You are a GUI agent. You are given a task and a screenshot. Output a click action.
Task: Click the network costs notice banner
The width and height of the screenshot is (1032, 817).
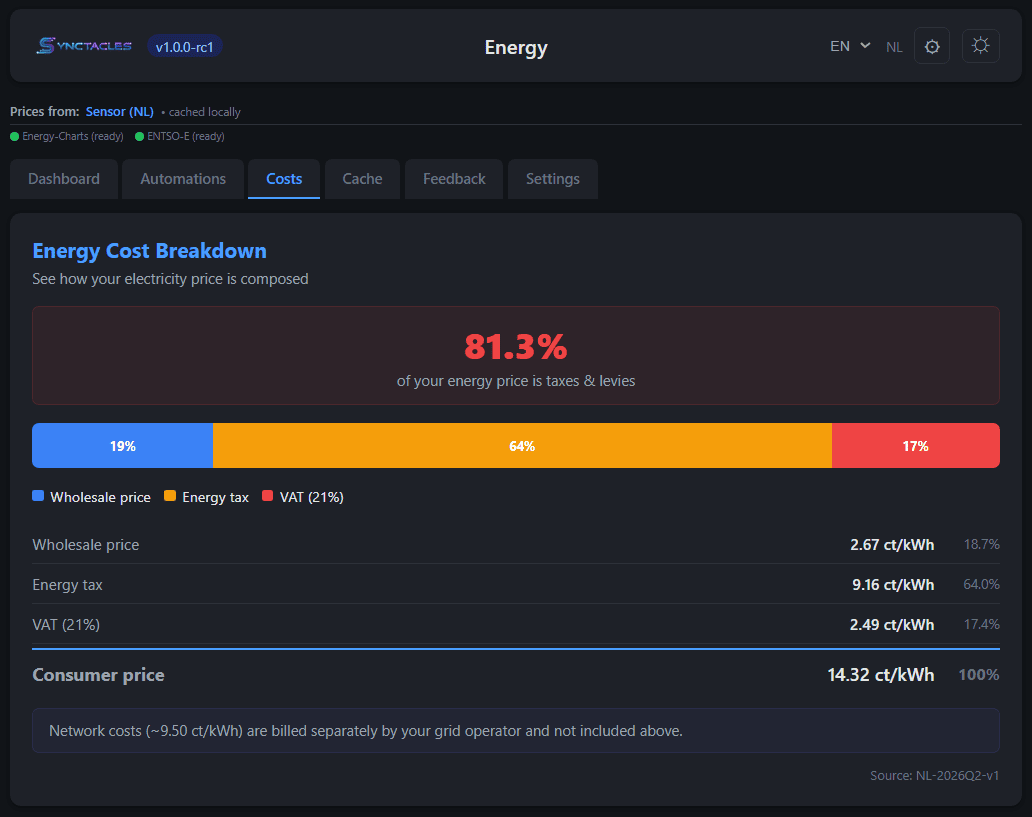click(x=516, y=730)
